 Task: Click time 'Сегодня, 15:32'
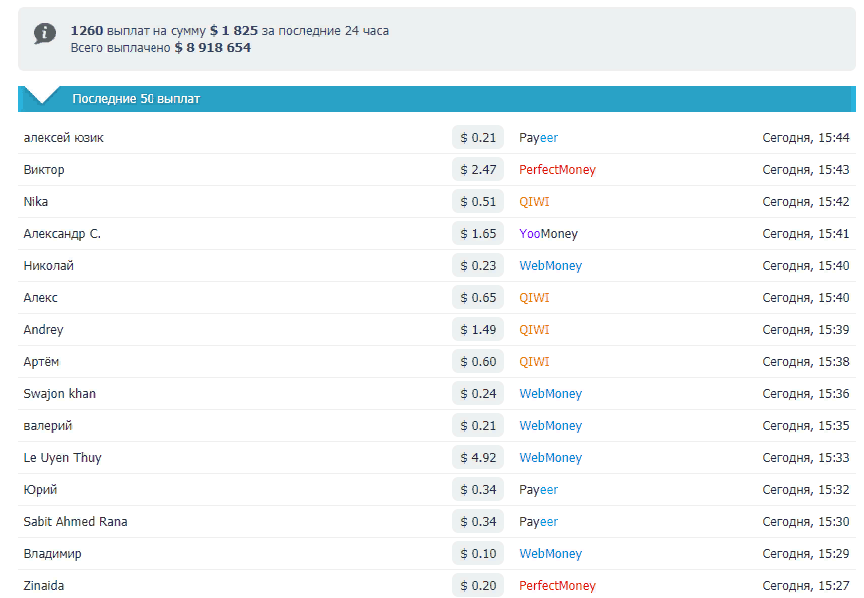tap(806, 489)
